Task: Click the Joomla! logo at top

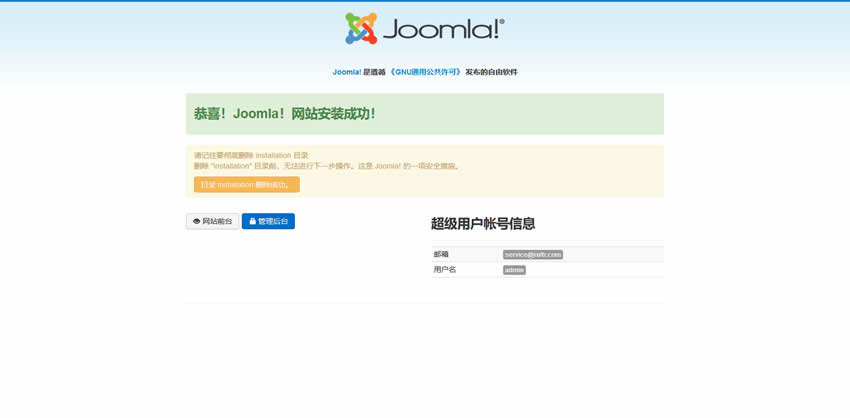Action: click(425, 28)
